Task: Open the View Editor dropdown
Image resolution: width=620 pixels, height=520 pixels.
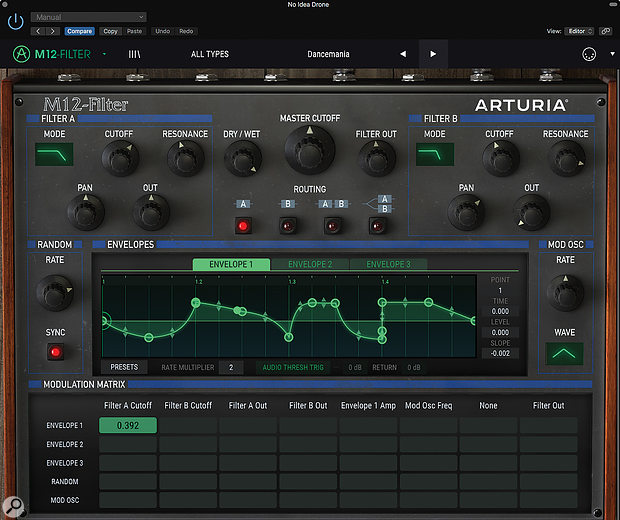Action: [x=579, y=31]
